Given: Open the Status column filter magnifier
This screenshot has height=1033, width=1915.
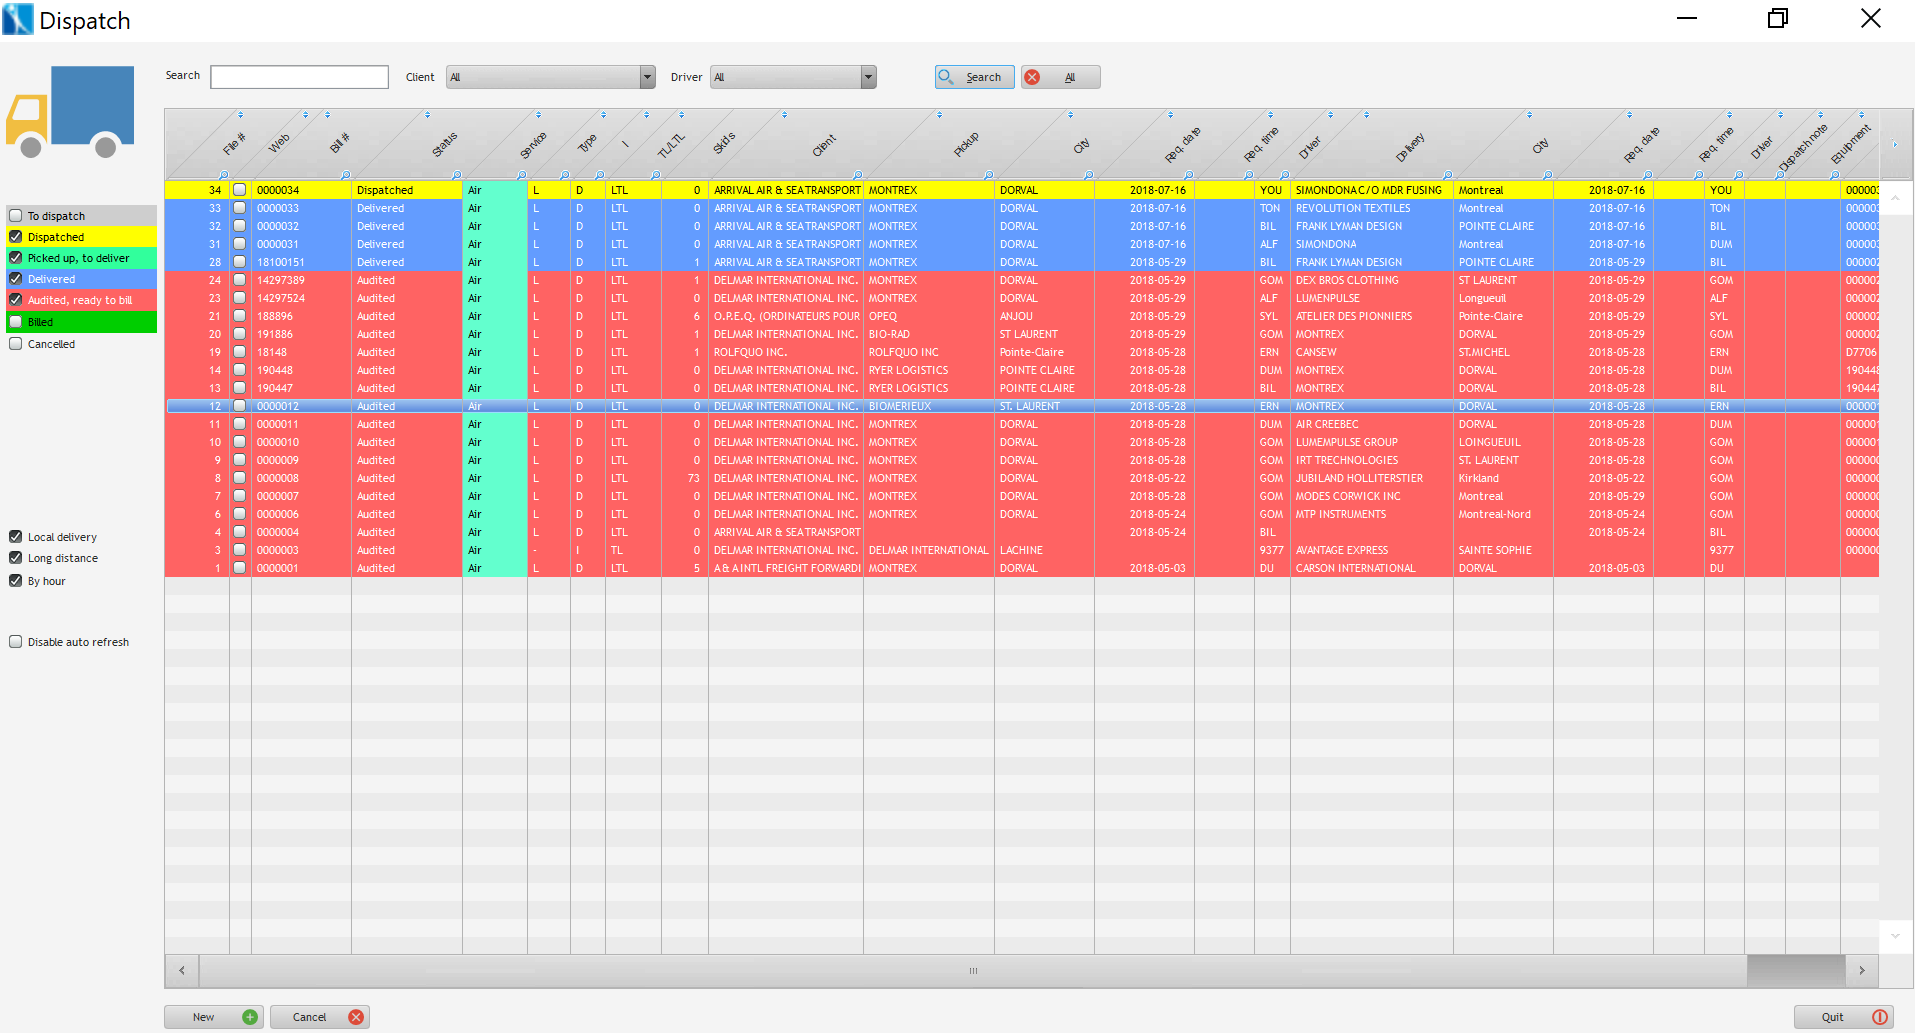Looking at the screenshot, I should click(x=457, y=176).
